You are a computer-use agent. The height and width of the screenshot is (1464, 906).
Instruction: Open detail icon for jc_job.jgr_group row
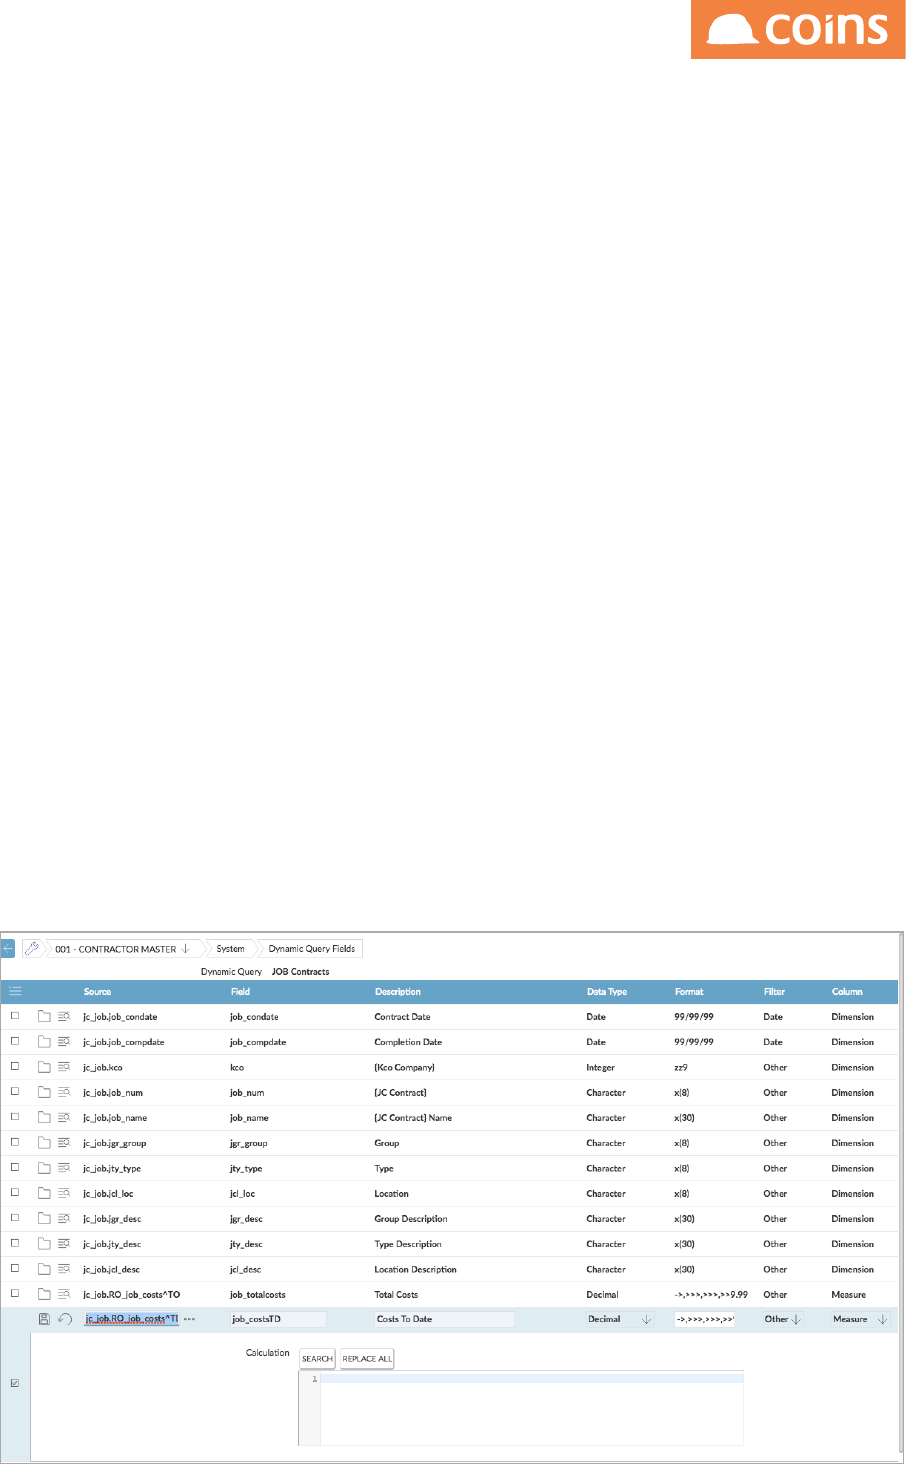pyautogui.click(x=64, y=1143)
